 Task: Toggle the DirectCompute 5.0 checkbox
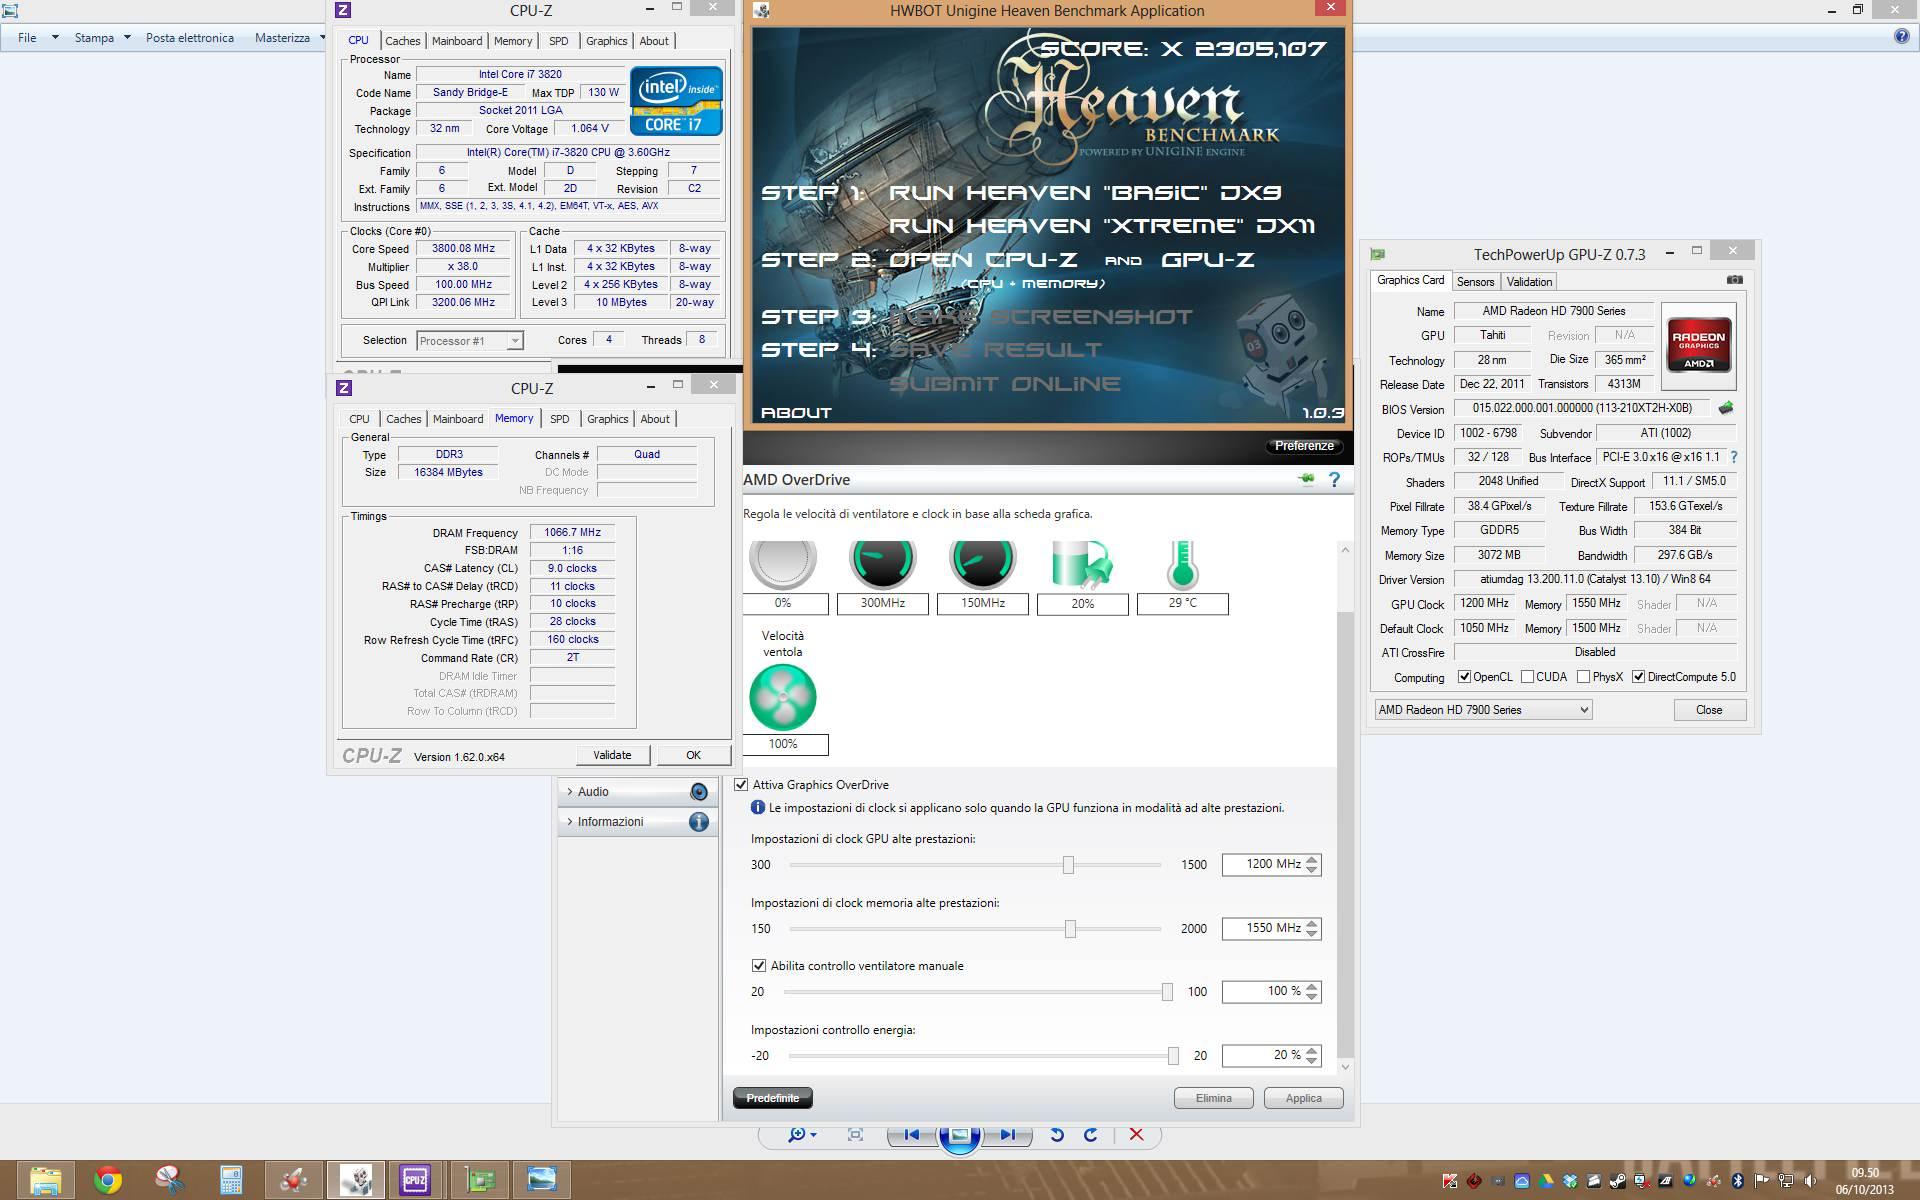1638,677
